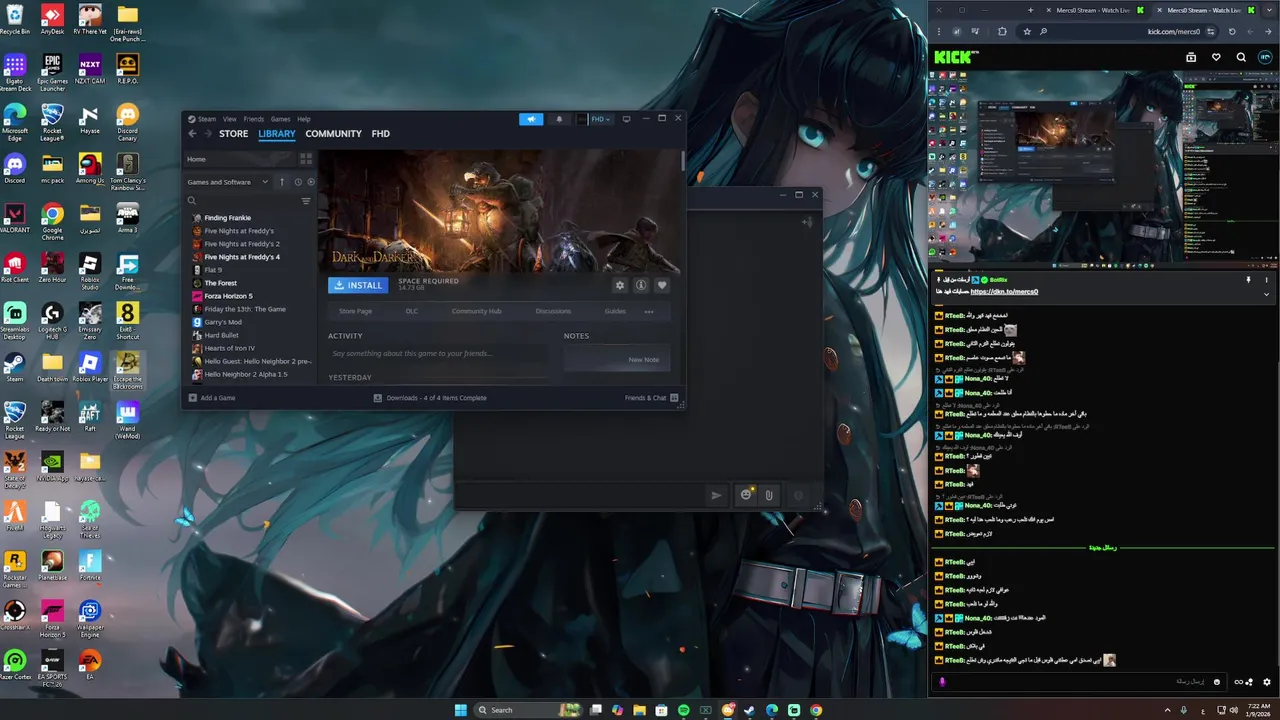Toggle the recent activity clock filter

point(297,182)
